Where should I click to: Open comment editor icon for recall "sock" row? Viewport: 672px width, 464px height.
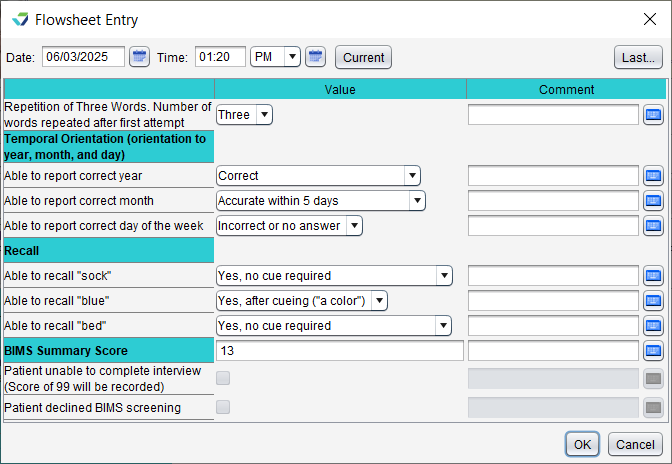click(x=653, y=276)
